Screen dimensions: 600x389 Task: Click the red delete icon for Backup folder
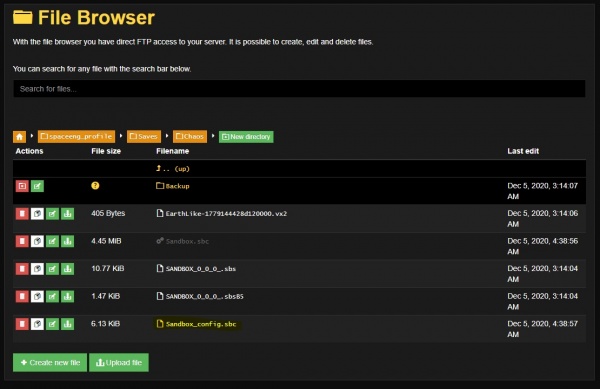[x=22, y=186]
